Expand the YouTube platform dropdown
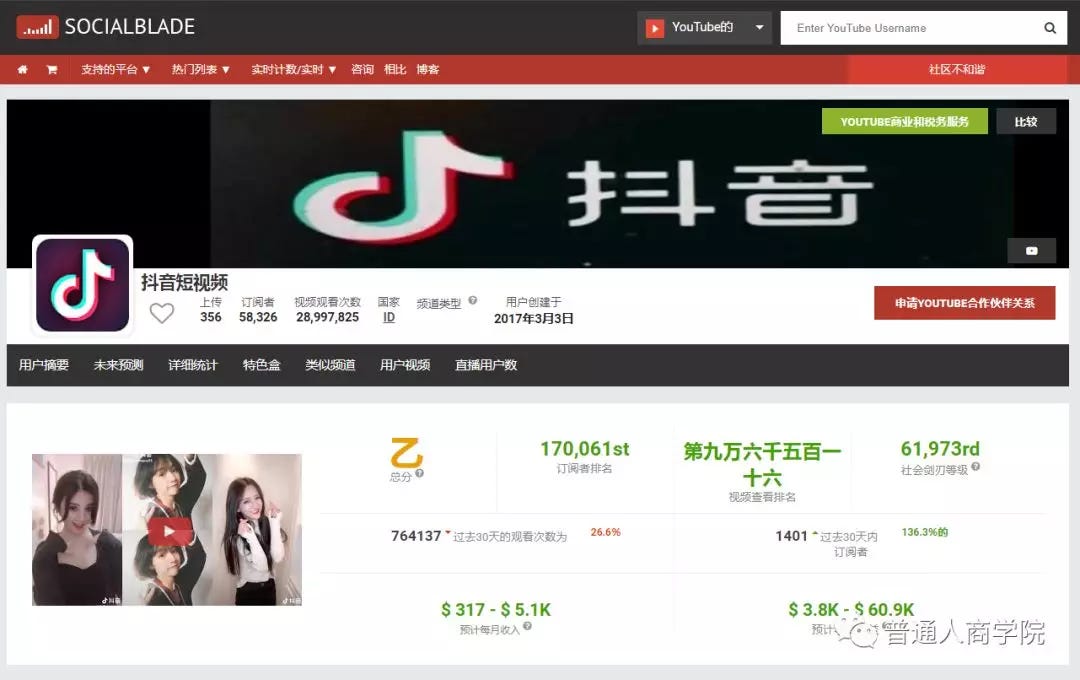The height and width of the screenshot is (680, 1080). pos(759,28)
